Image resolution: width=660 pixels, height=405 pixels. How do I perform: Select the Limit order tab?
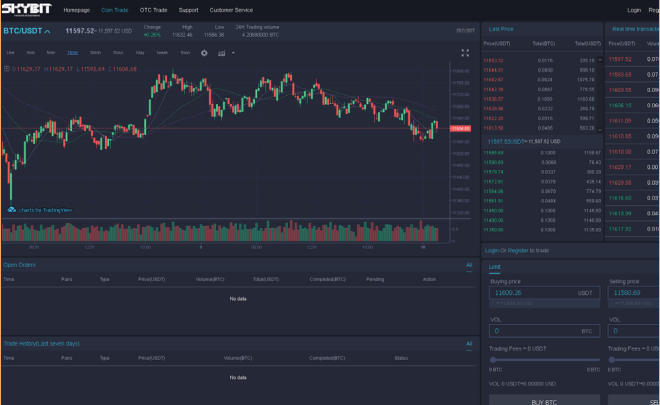[x=495, y=267]
